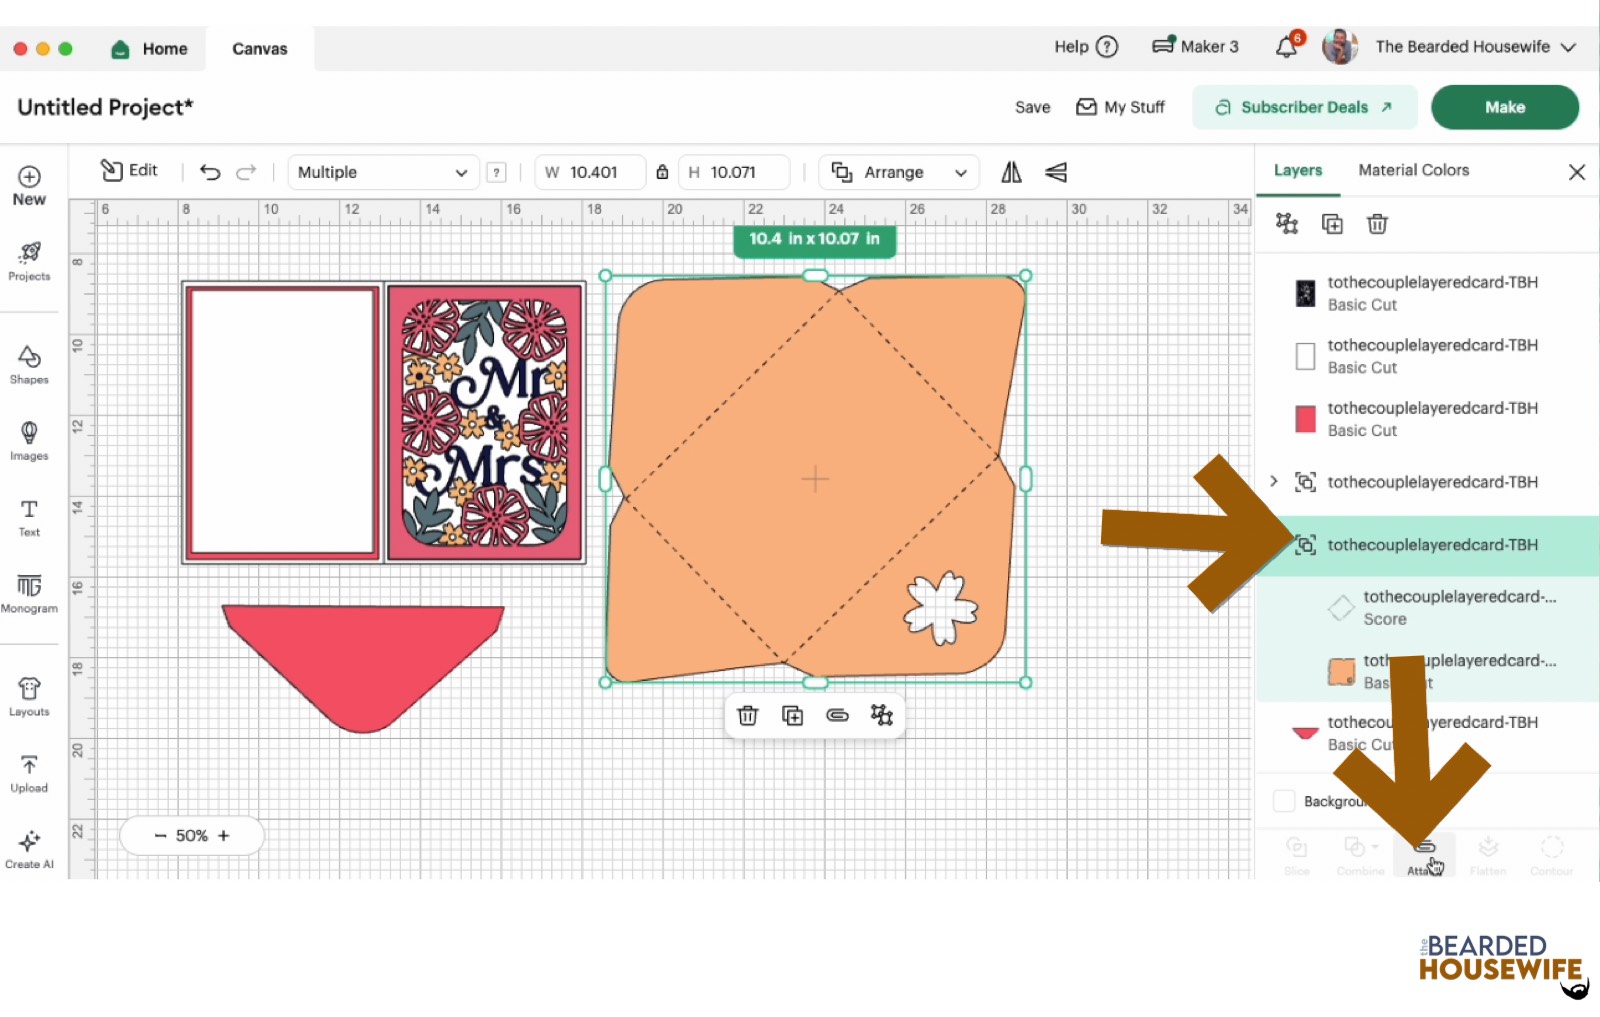Switch to the Home tab
The height and width of the screenshot is (1017, 1600).
(x=151, y=48)
